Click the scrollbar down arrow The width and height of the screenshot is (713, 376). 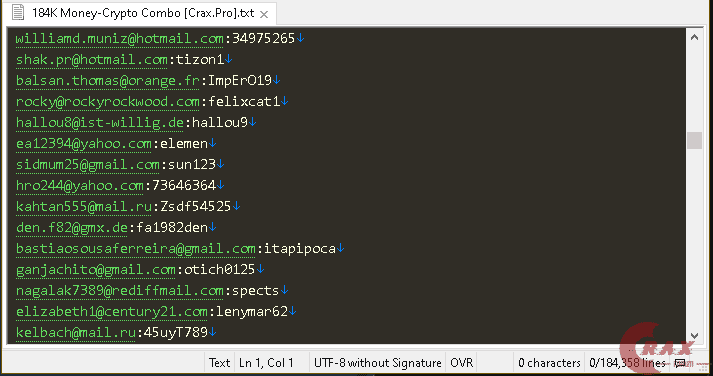tap(694, 336)
